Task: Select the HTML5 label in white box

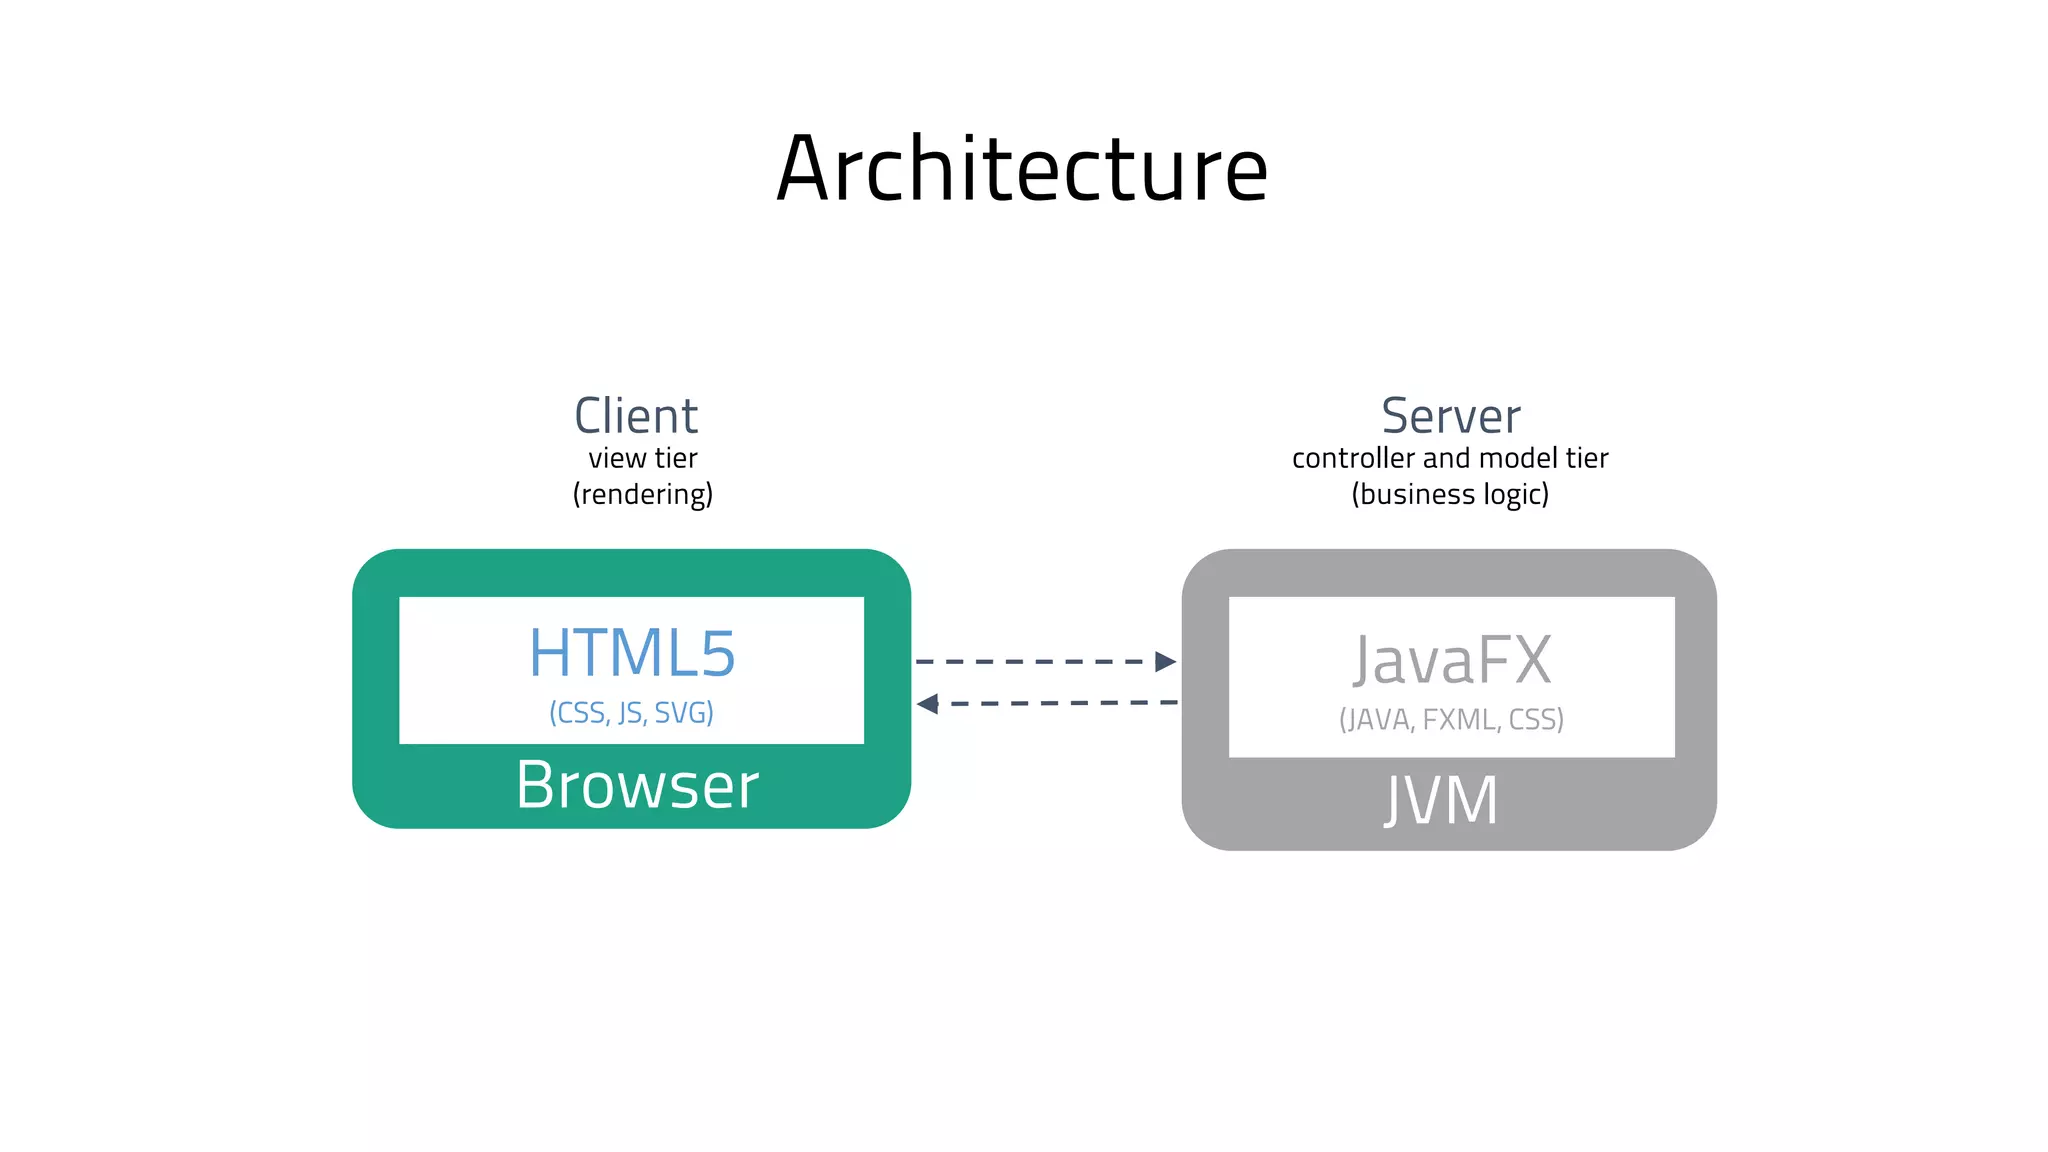Action: point(632,653)
